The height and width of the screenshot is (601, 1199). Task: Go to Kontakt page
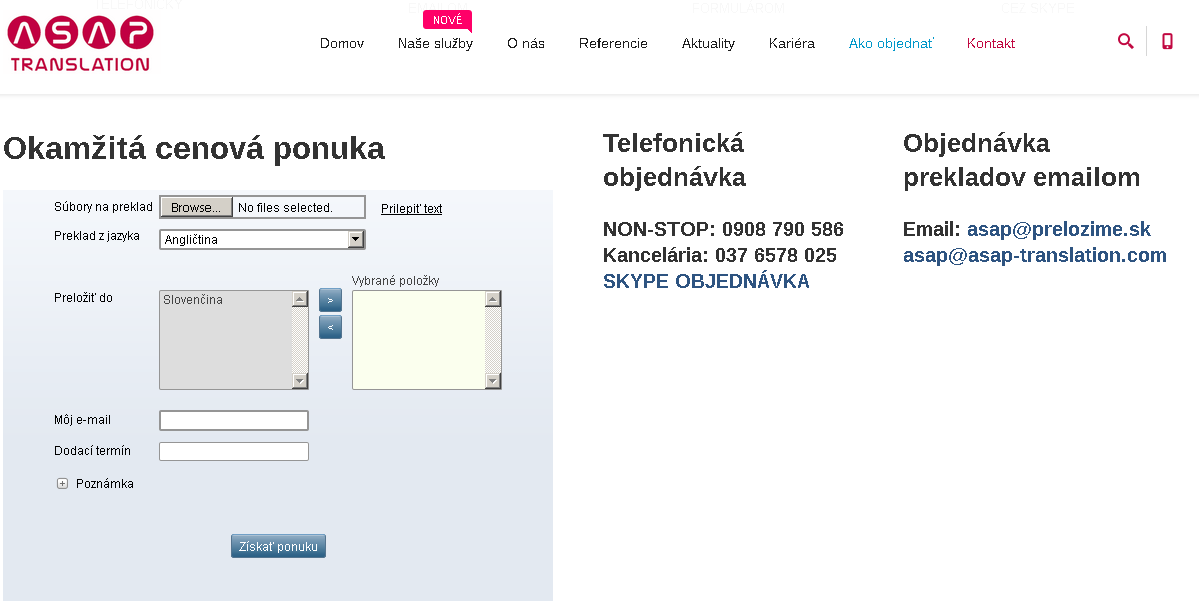tap(991, 44)
